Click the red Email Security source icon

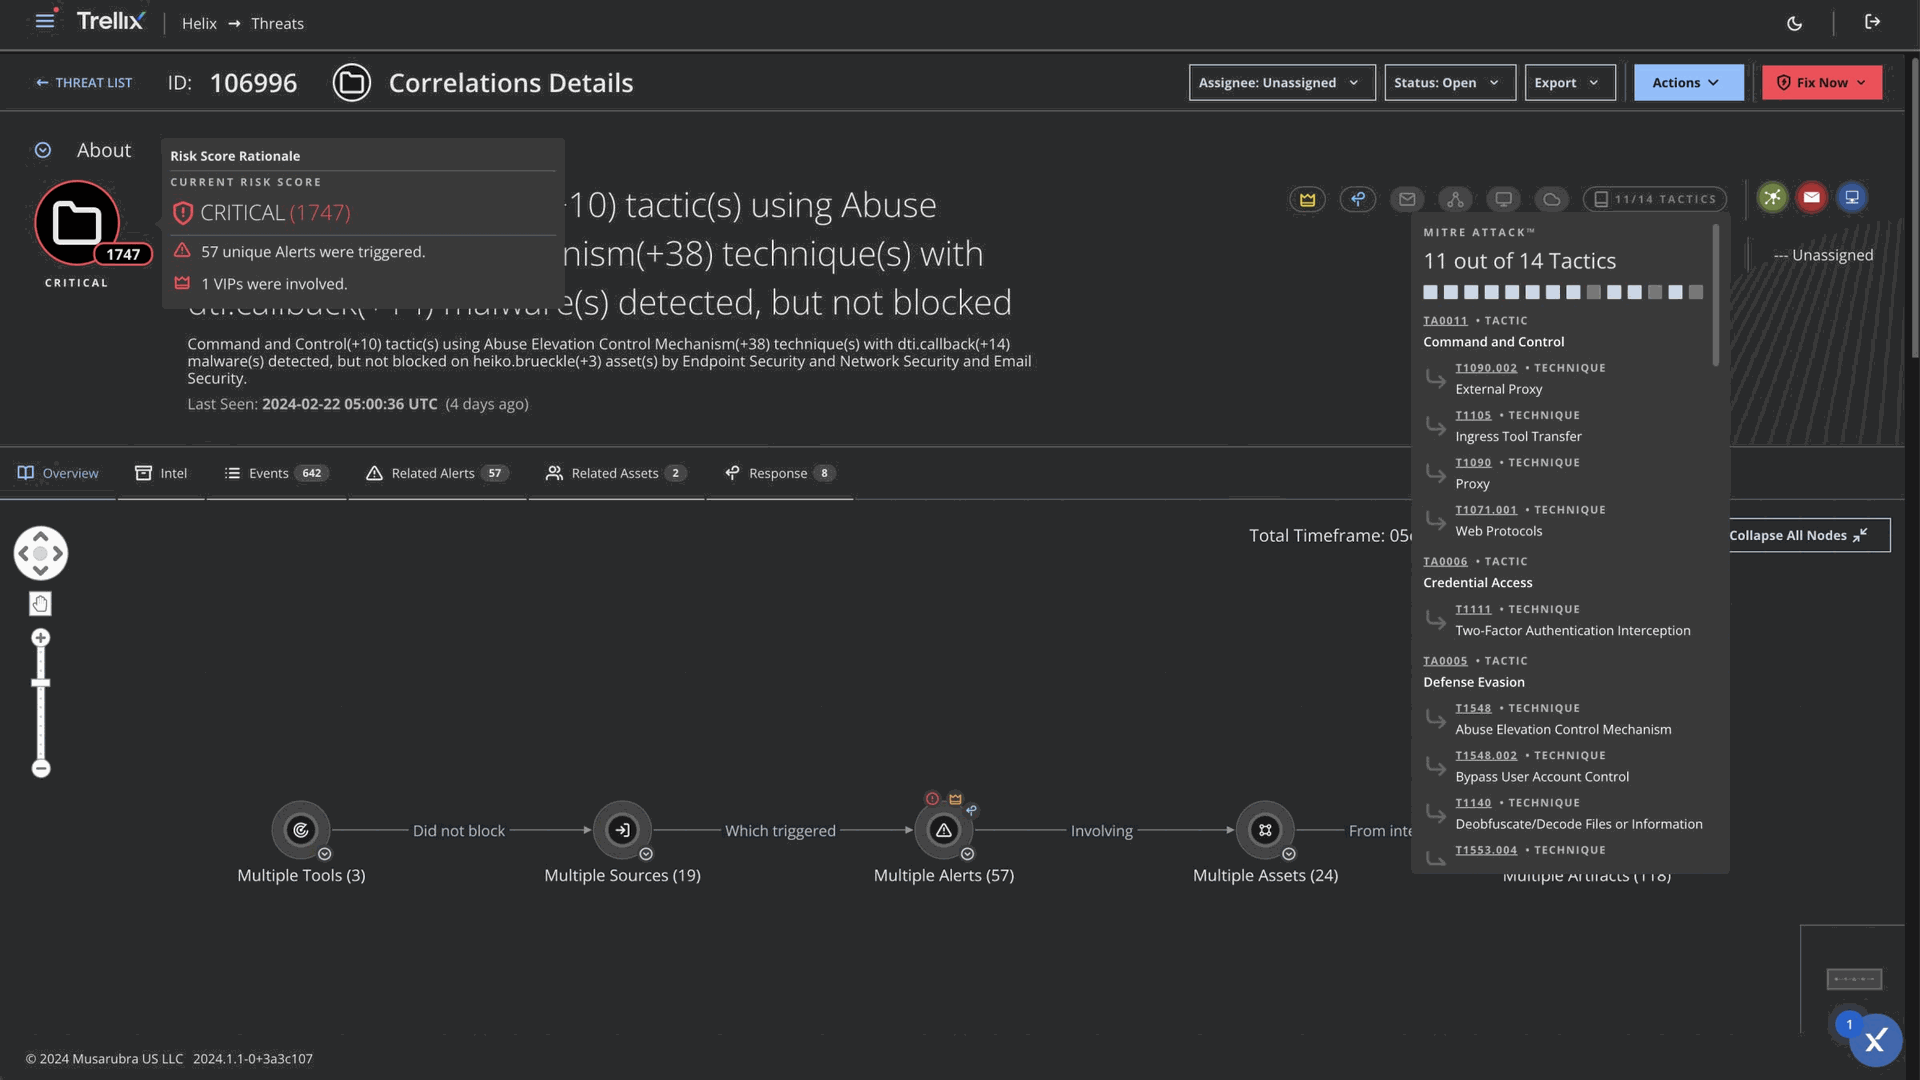tap(1811, 197)
